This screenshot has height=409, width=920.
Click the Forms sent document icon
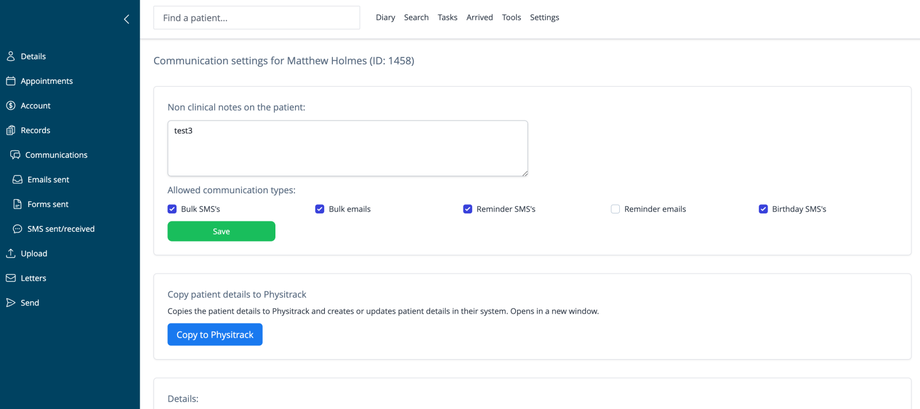(x=17, y=204)
